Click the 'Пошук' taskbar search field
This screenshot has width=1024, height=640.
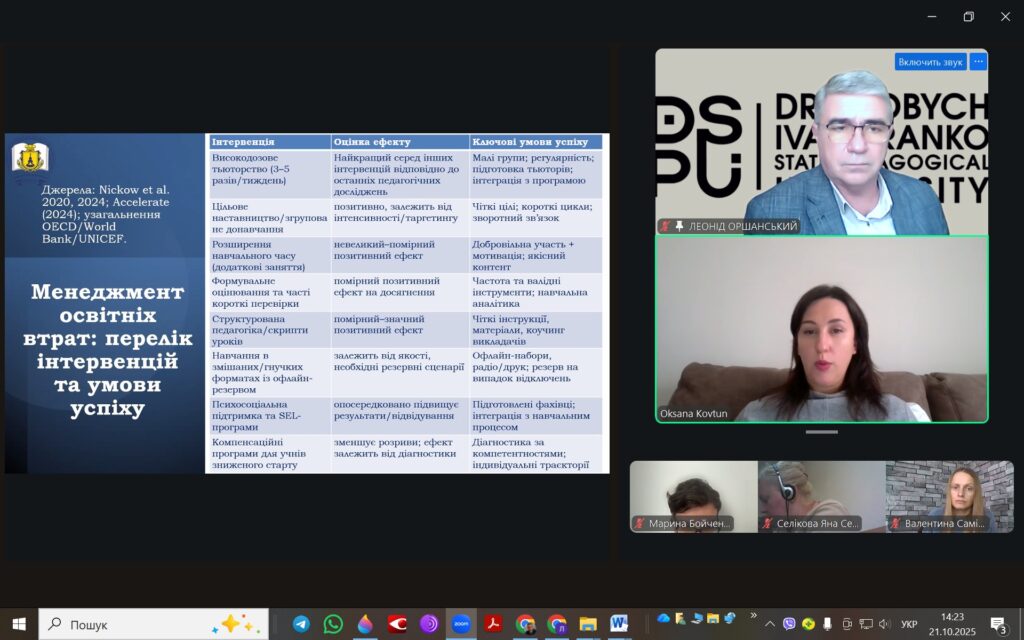150,624
